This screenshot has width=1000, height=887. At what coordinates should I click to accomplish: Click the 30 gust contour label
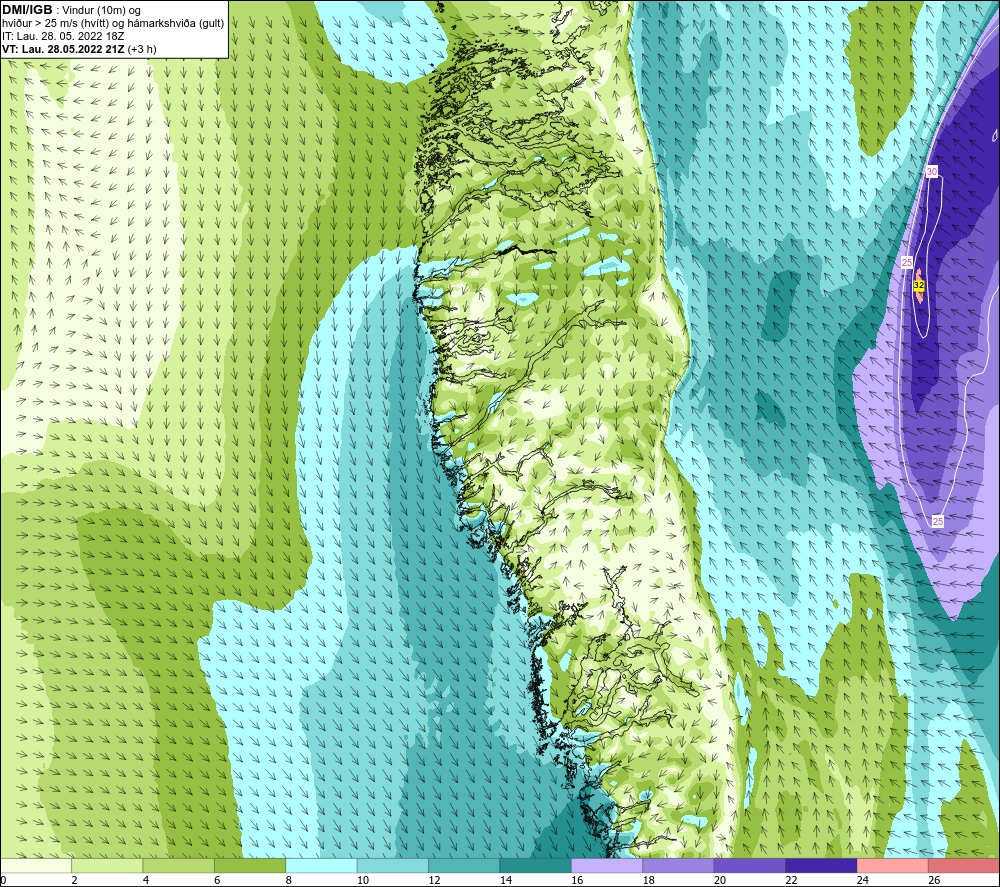(932, 172)
